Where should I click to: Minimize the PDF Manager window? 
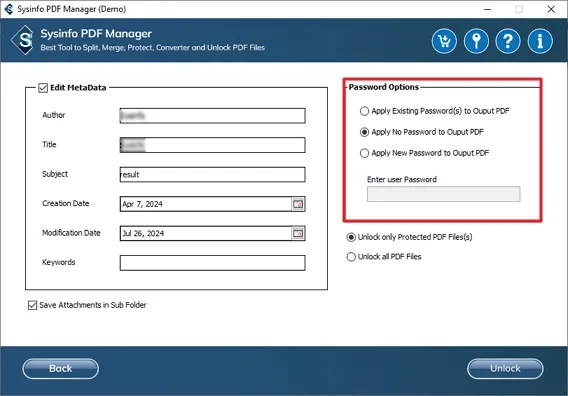(487, 9)
